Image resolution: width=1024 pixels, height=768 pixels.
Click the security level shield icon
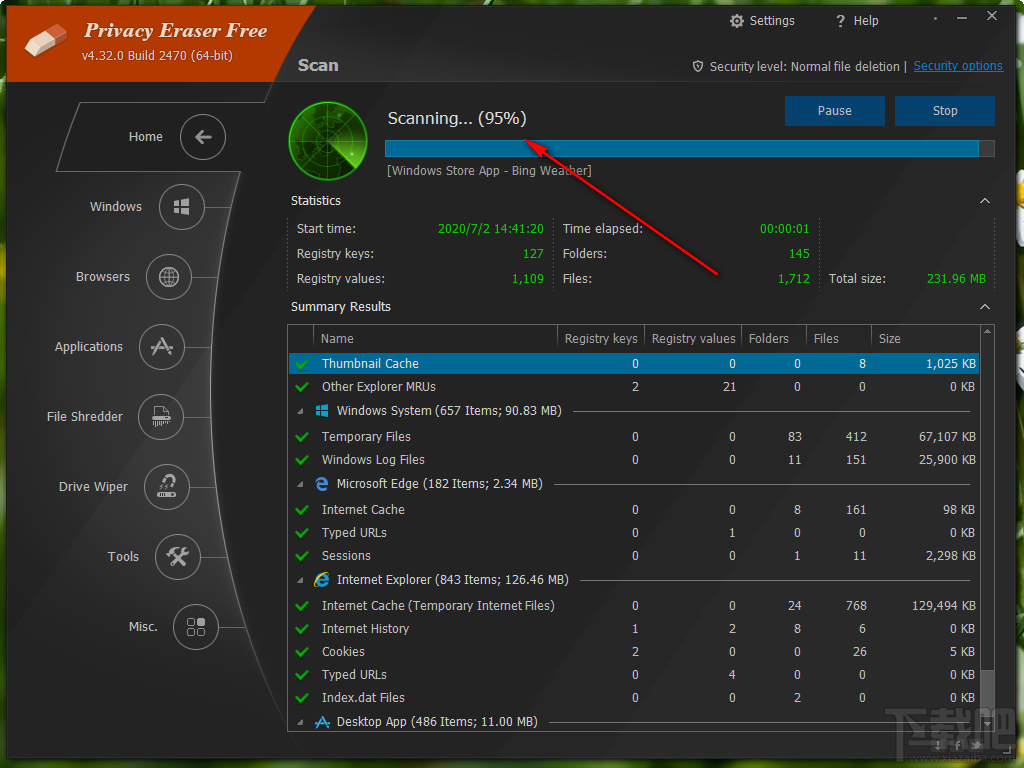coord(698,67)
